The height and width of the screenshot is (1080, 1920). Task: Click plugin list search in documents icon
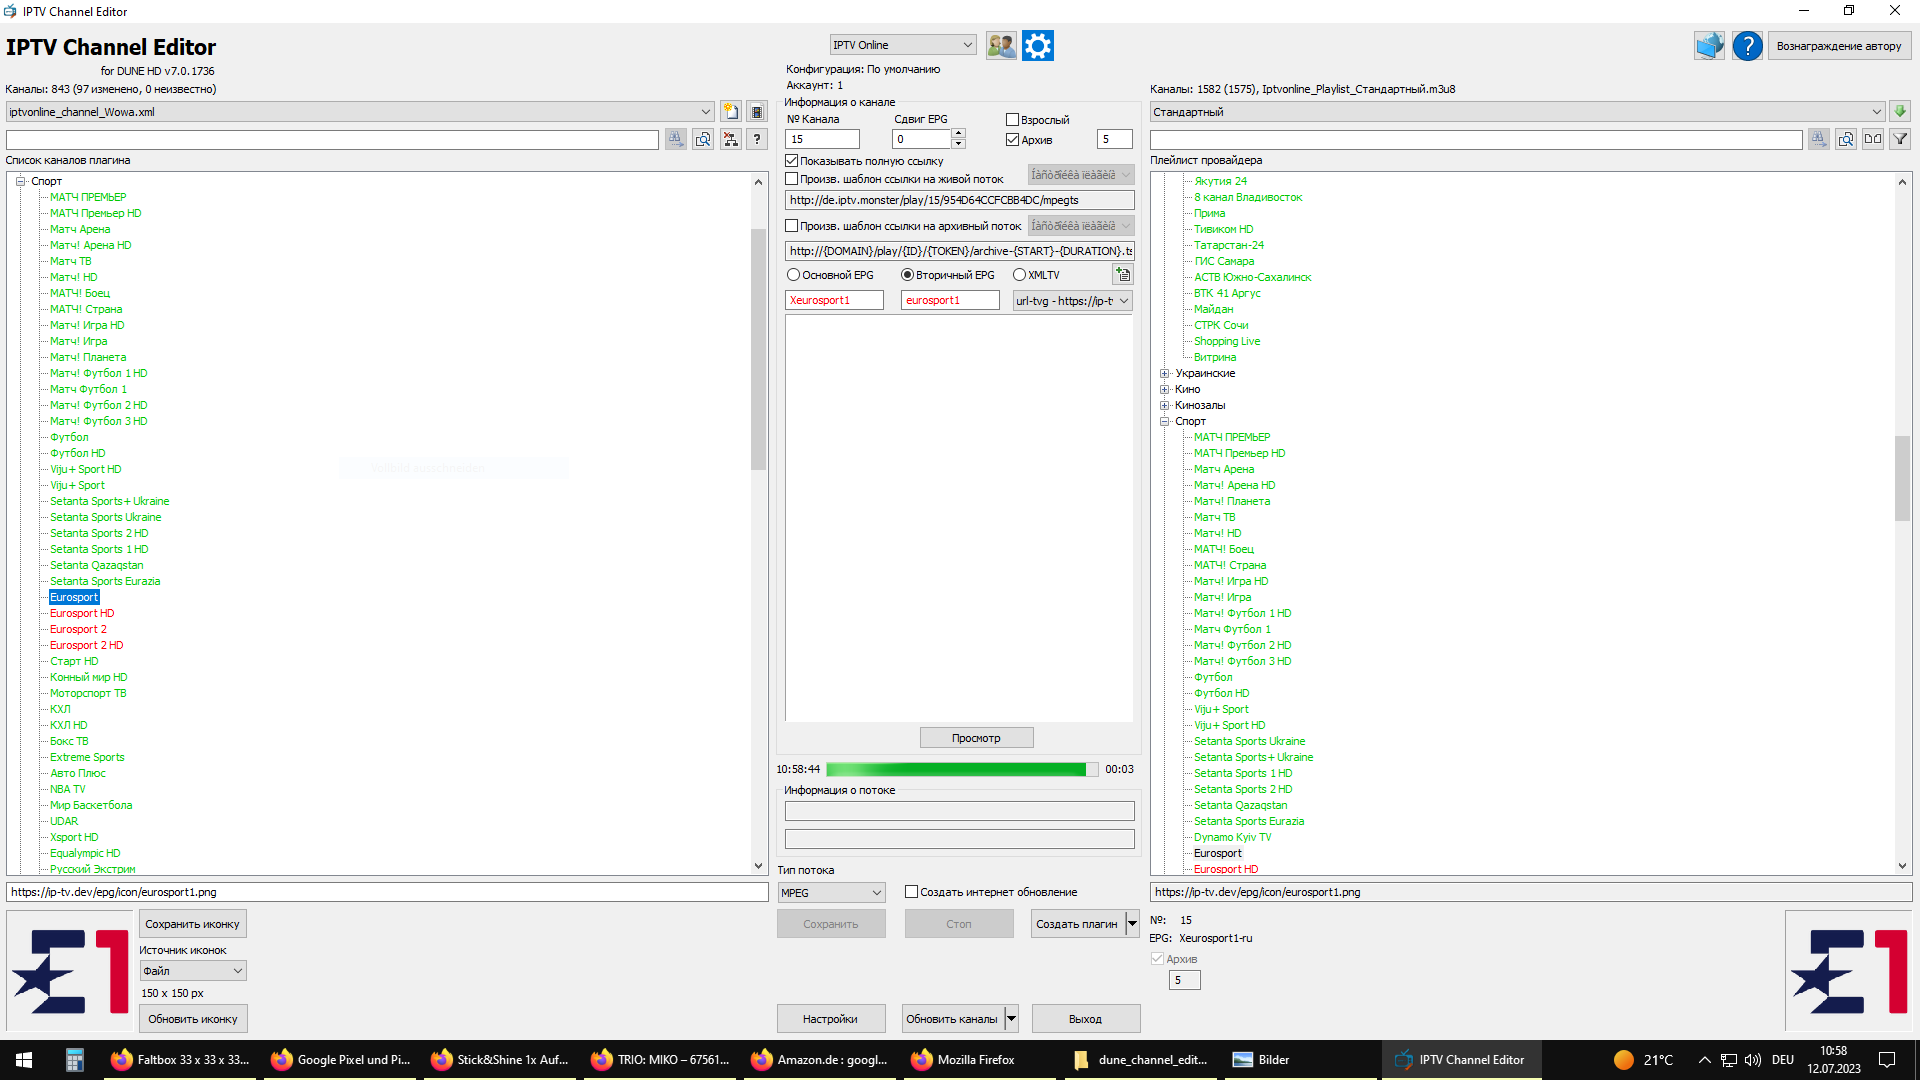pos(703,139)
